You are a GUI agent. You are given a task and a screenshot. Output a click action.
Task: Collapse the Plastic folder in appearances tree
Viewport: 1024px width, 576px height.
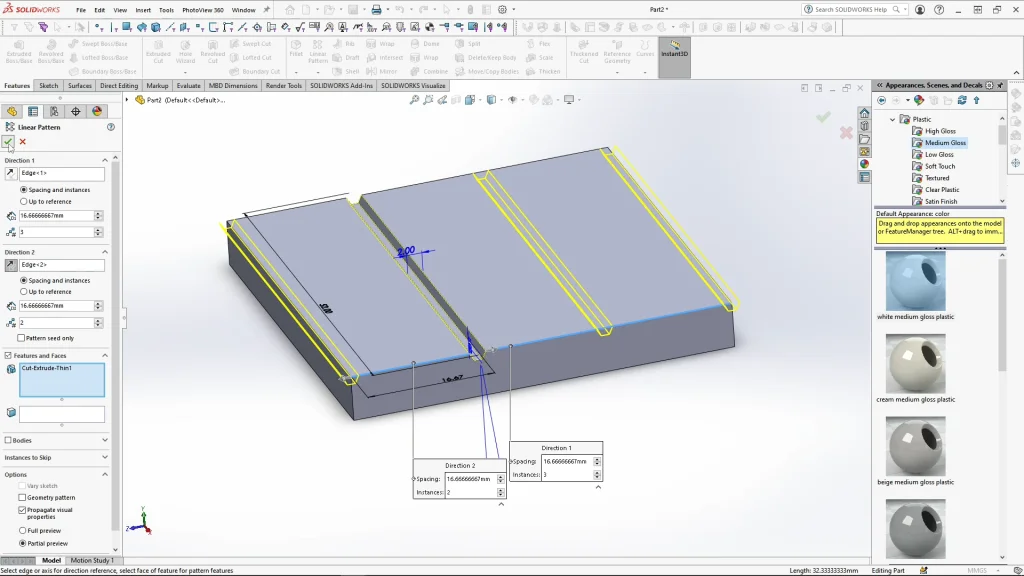point(893,119)
